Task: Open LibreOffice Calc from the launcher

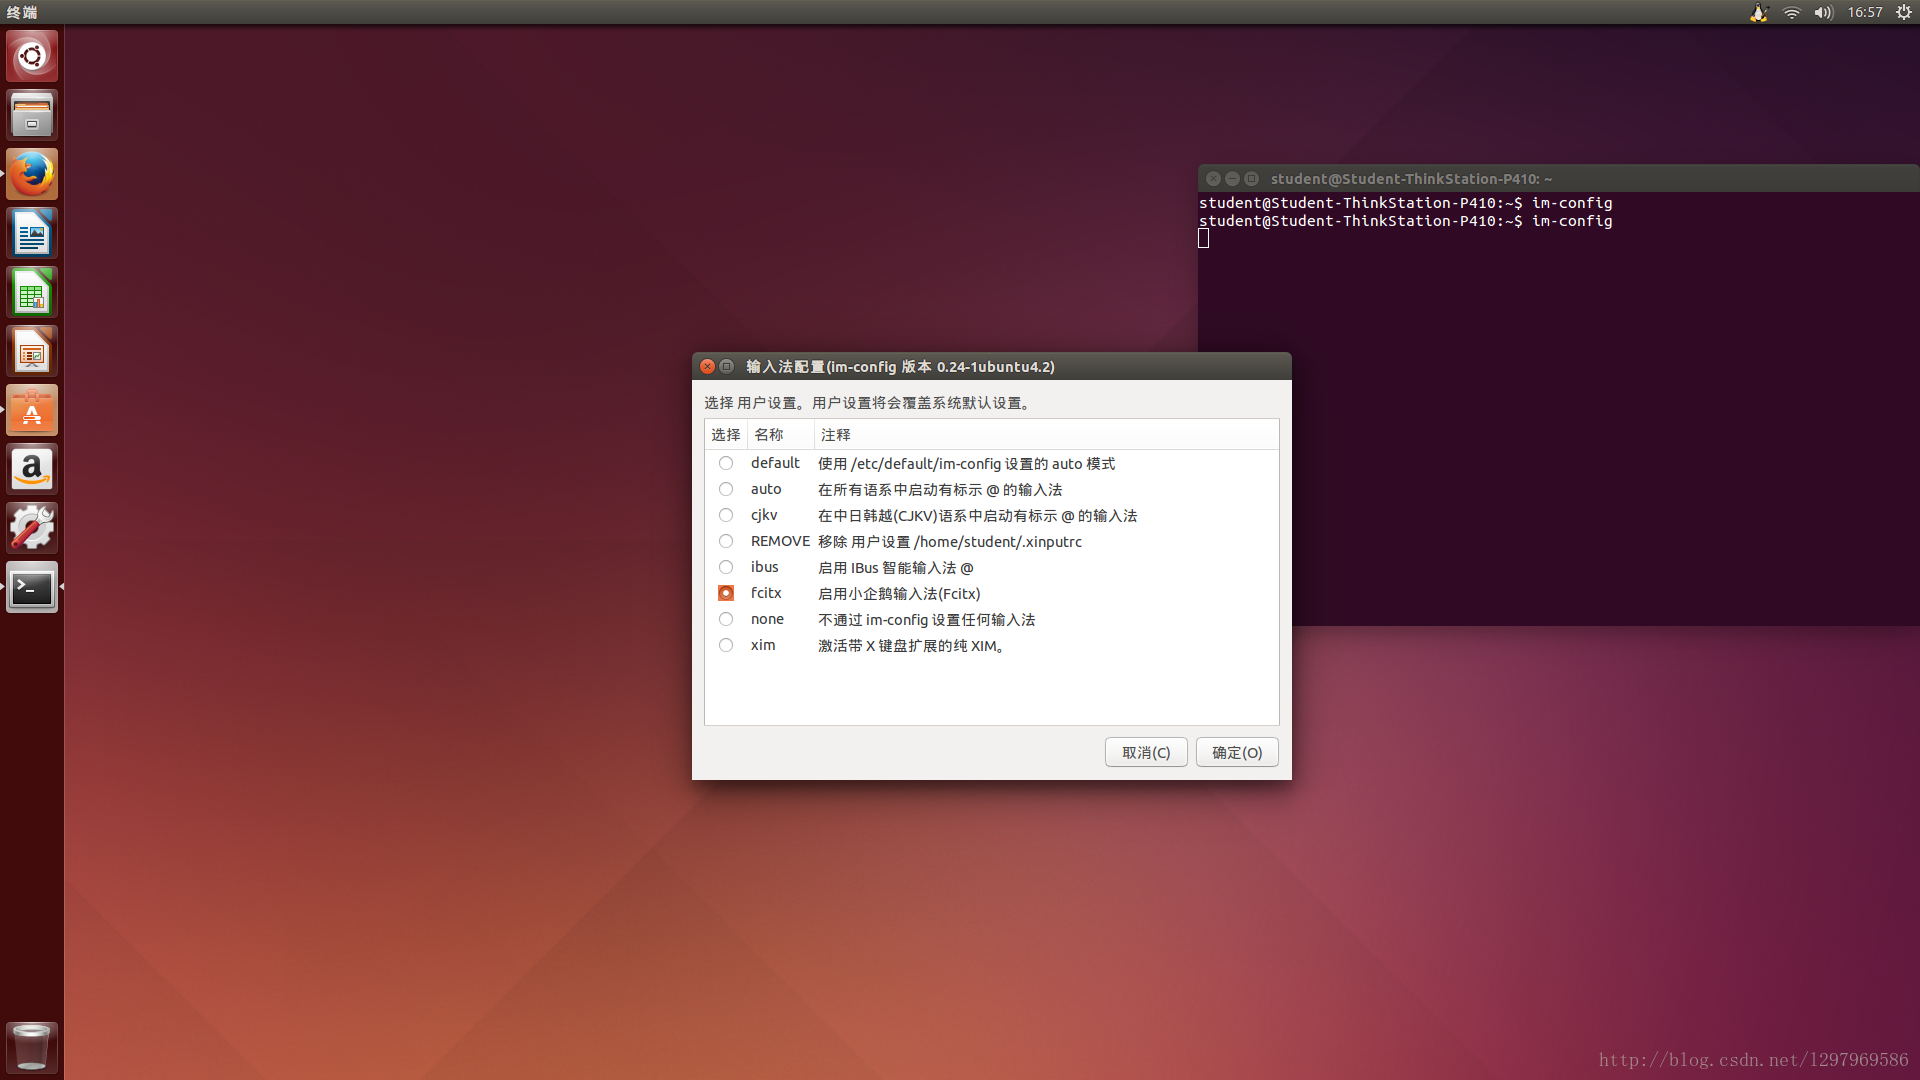Action: click(x=32, y=292)
